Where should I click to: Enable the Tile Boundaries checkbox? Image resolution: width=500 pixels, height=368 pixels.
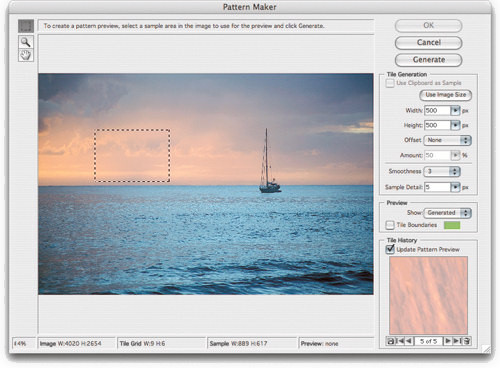pos(390,225)
